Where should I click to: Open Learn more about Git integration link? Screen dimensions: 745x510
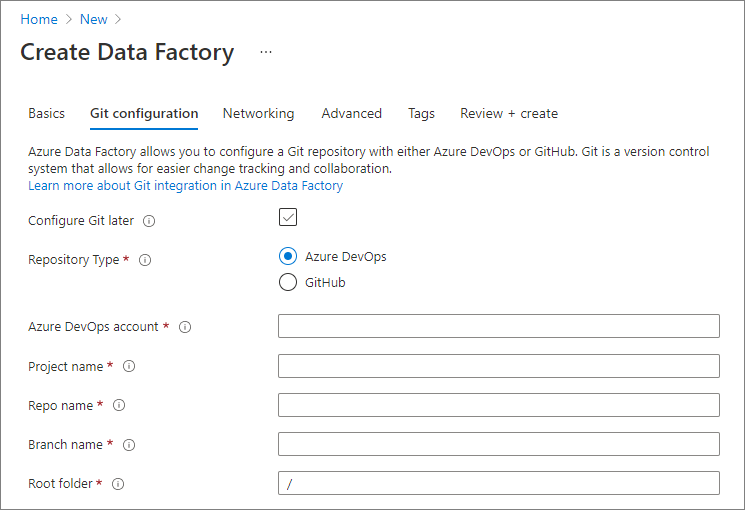185,186
